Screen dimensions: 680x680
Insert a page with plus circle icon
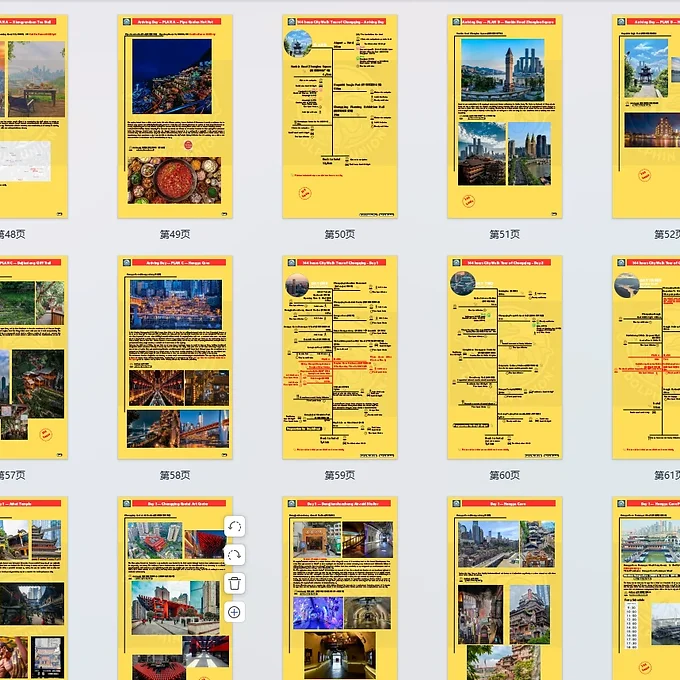(x=234, y=611)
